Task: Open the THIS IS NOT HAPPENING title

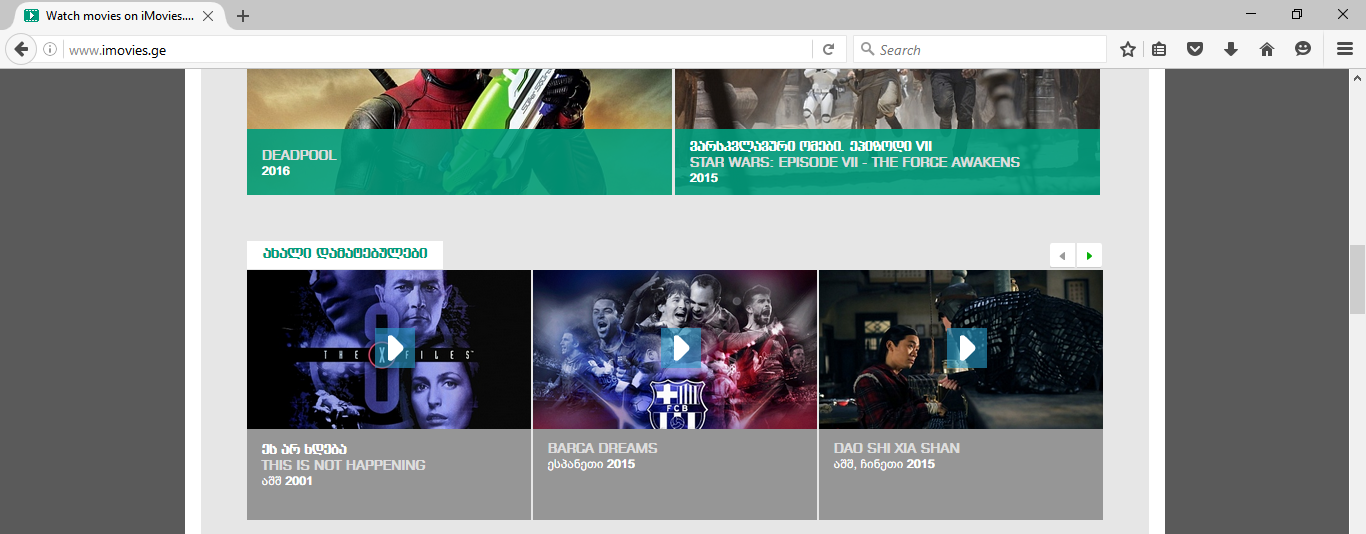Action: tap(343, 465)
